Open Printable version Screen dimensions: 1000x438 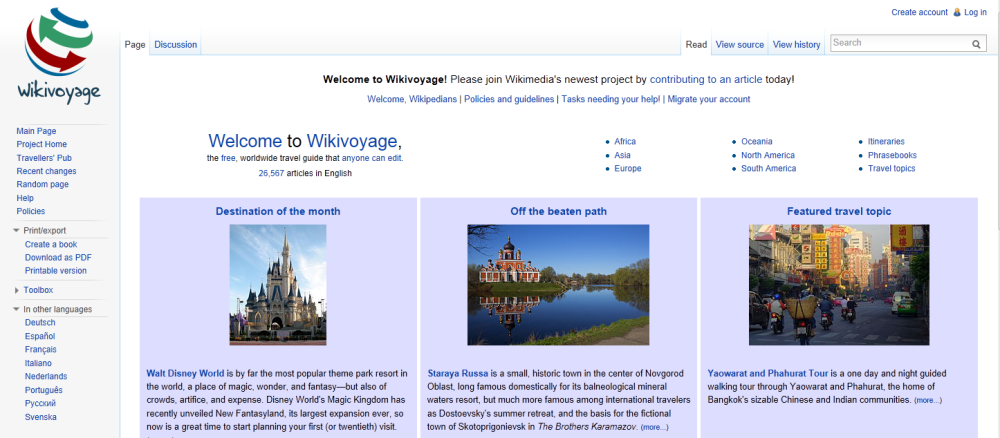click(x=55, y=271)
